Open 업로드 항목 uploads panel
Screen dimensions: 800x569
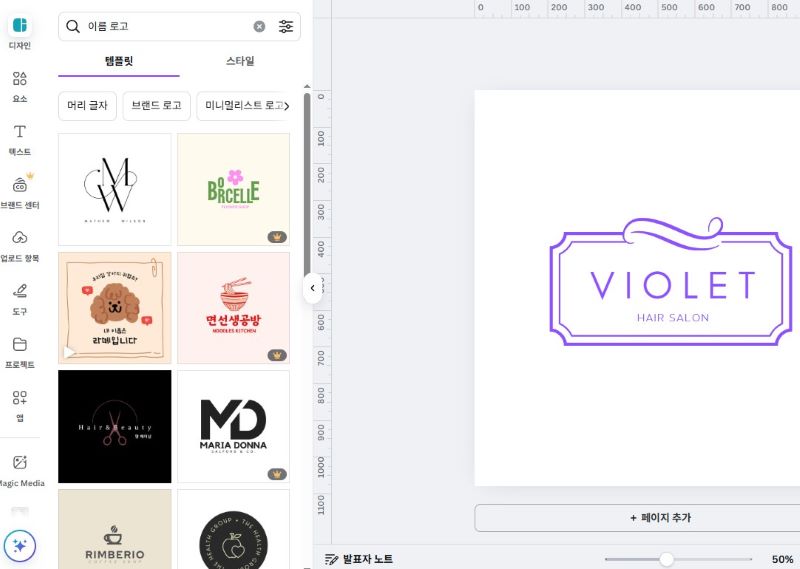tap(20, 246)
